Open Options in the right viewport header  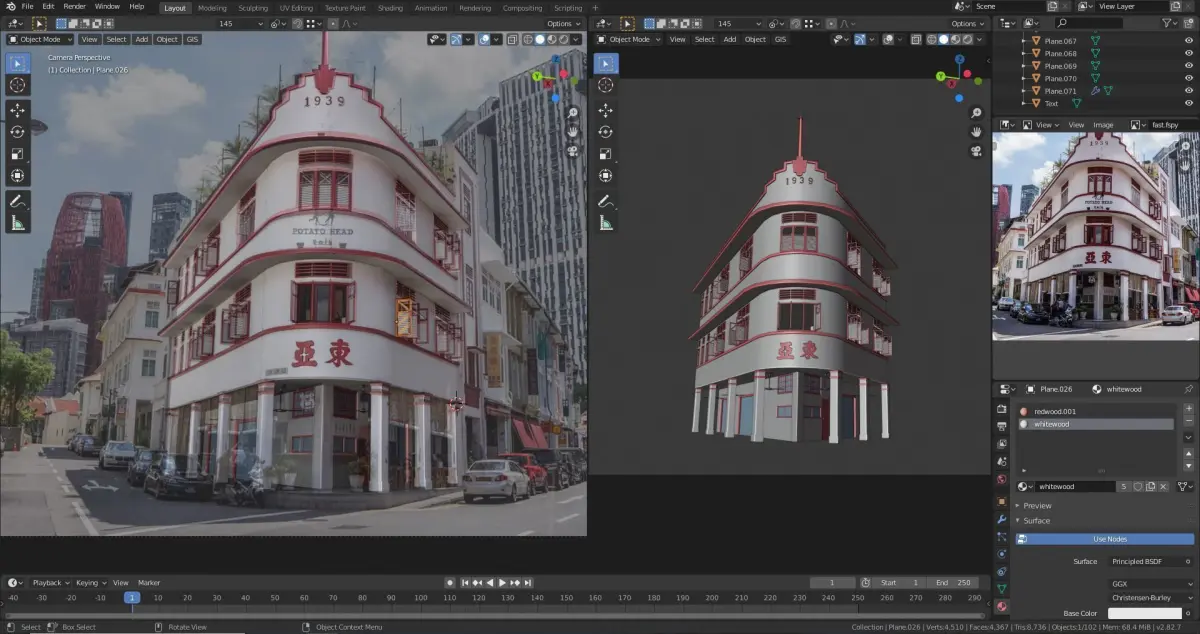967,23
